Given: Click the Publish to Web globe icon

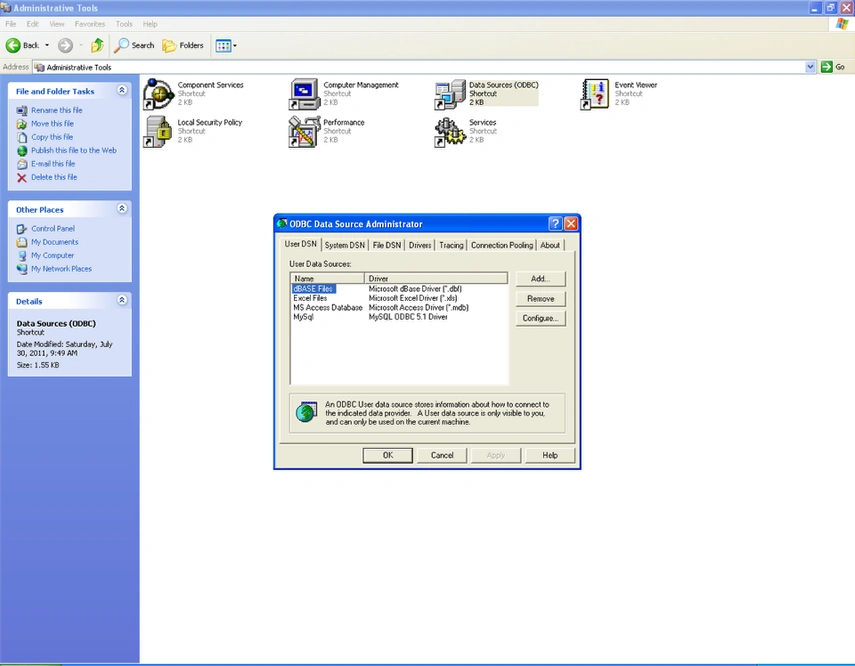Looking at the screenshot, I should [x=22, y=151].
